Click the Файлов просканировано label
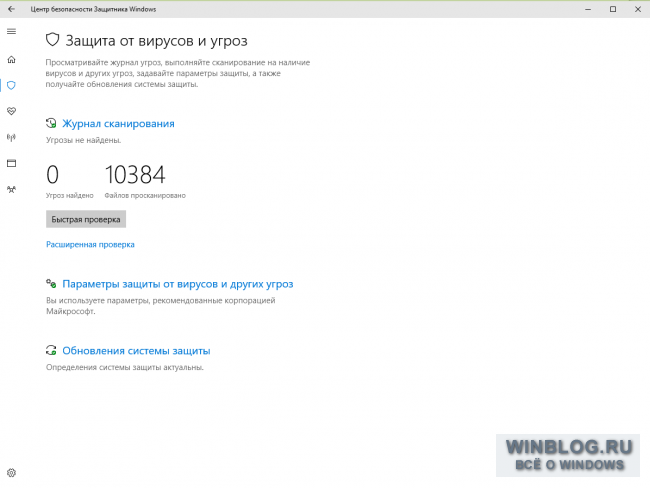Image resolution: width=650 pixels, height=488 pixels. point(145,195)
